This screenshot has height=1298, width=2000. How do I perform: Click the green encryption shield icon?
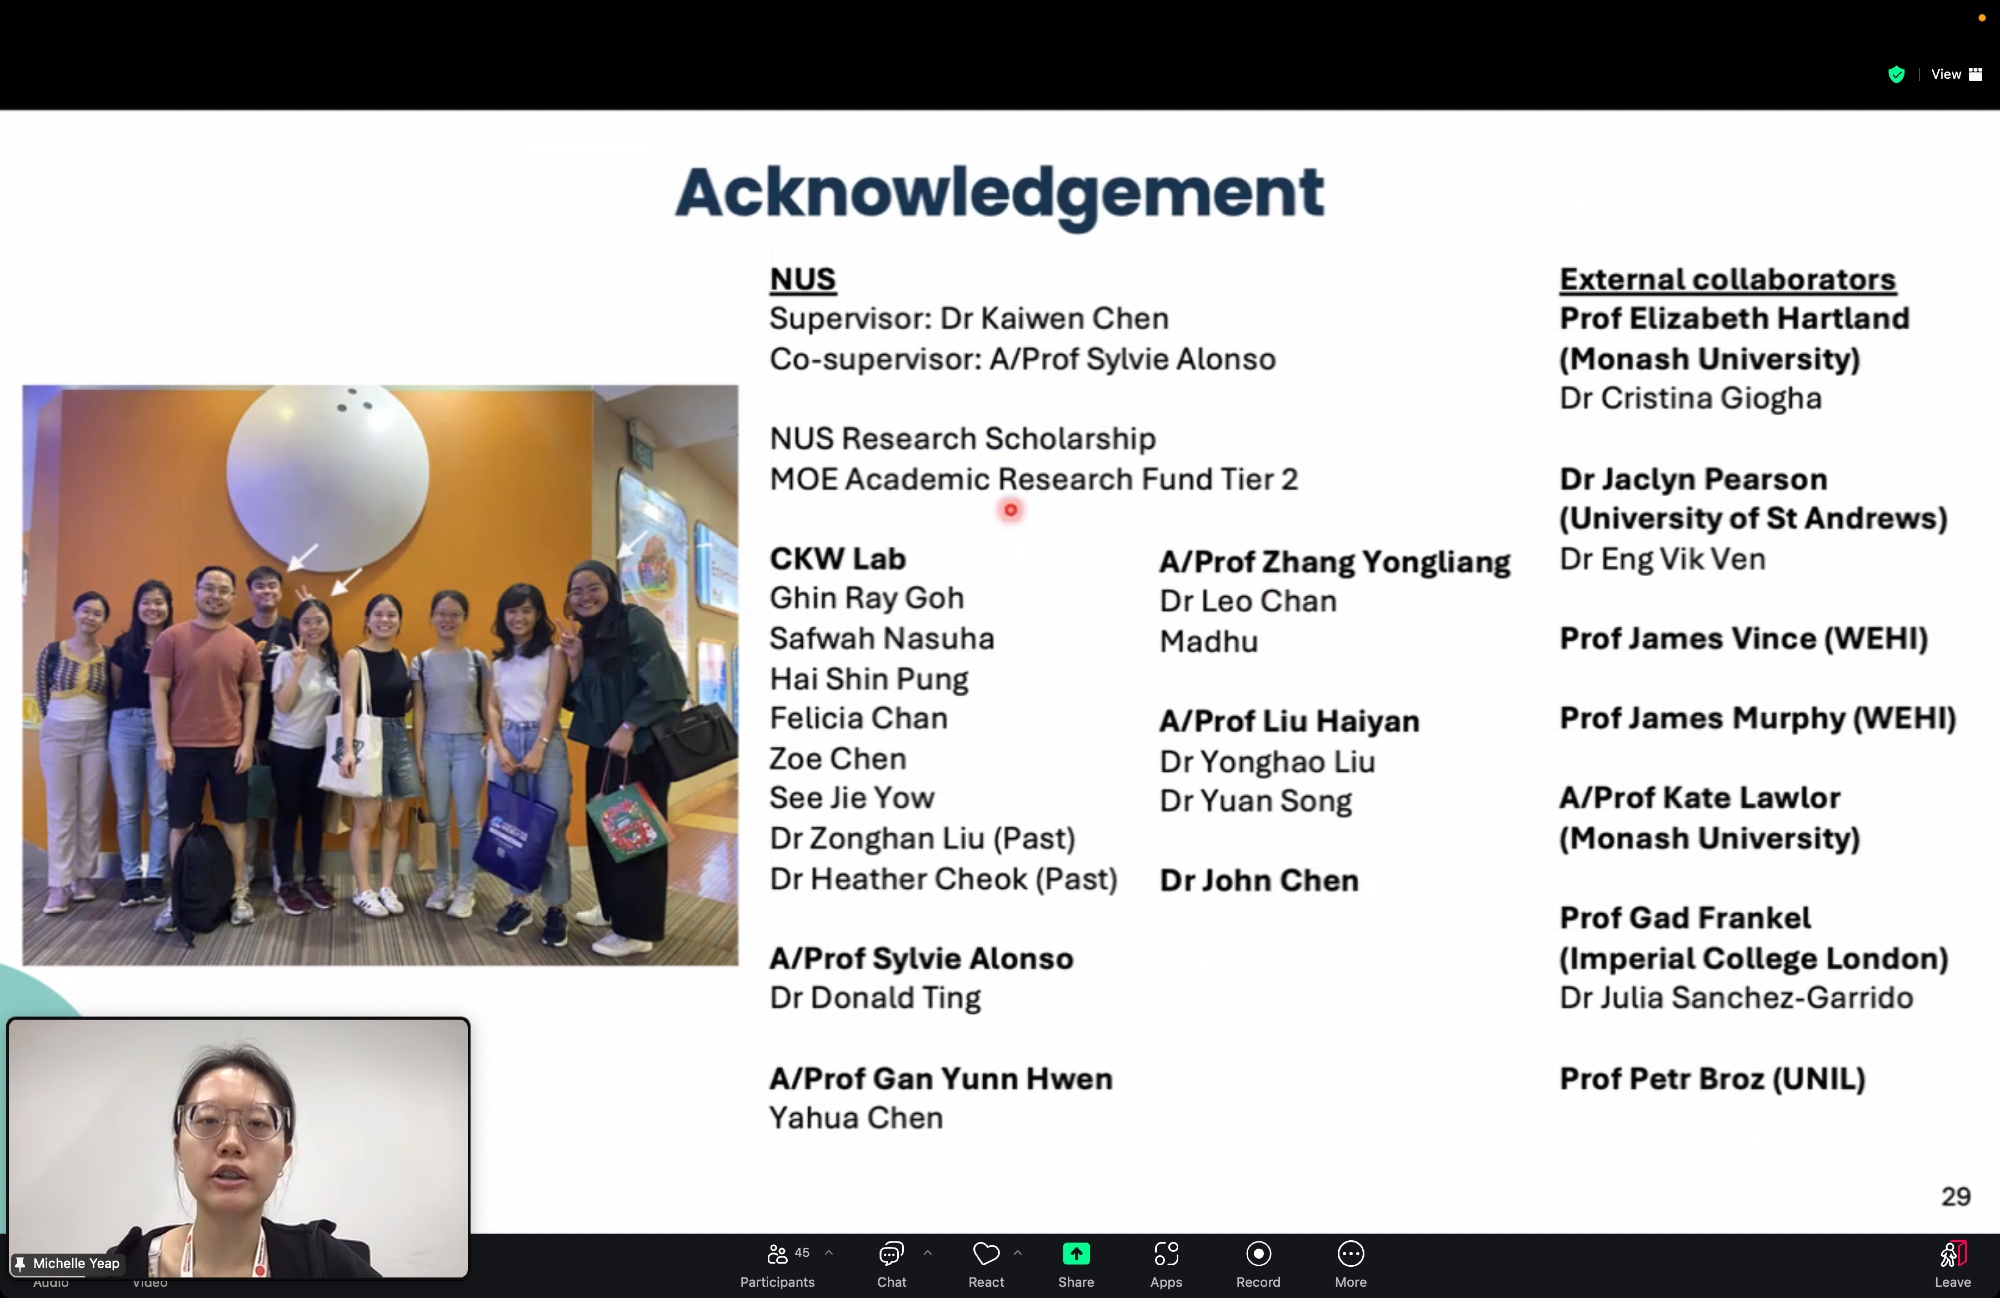point(1896,75)
